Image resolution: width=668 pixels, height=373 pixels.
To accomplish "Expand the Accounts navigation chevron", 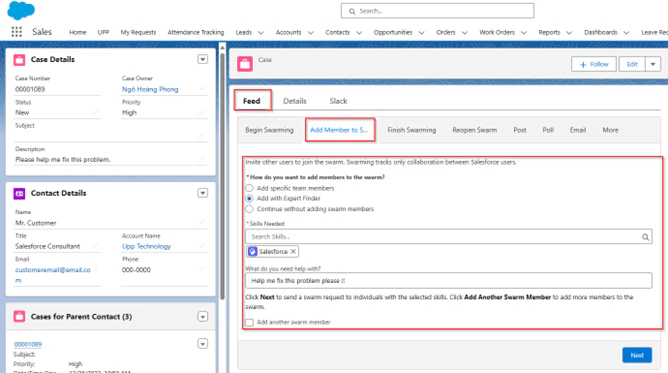I will pyautogui.click(x=311, y=32).
